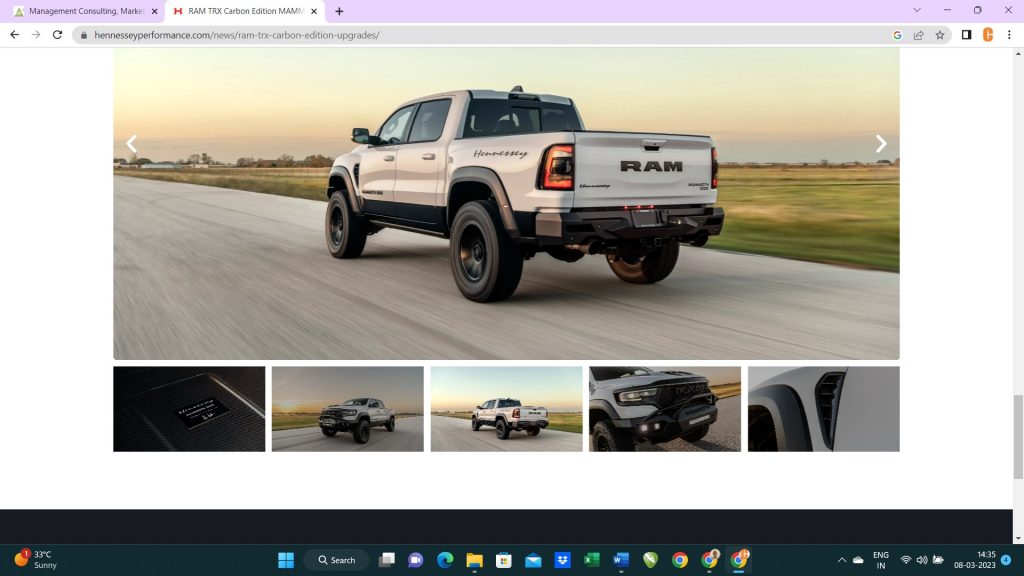This screenshot has height=576, width=1024.
Task: Select the RAM TRX Carbon Edition tab
Action: [x=246, y=11]
